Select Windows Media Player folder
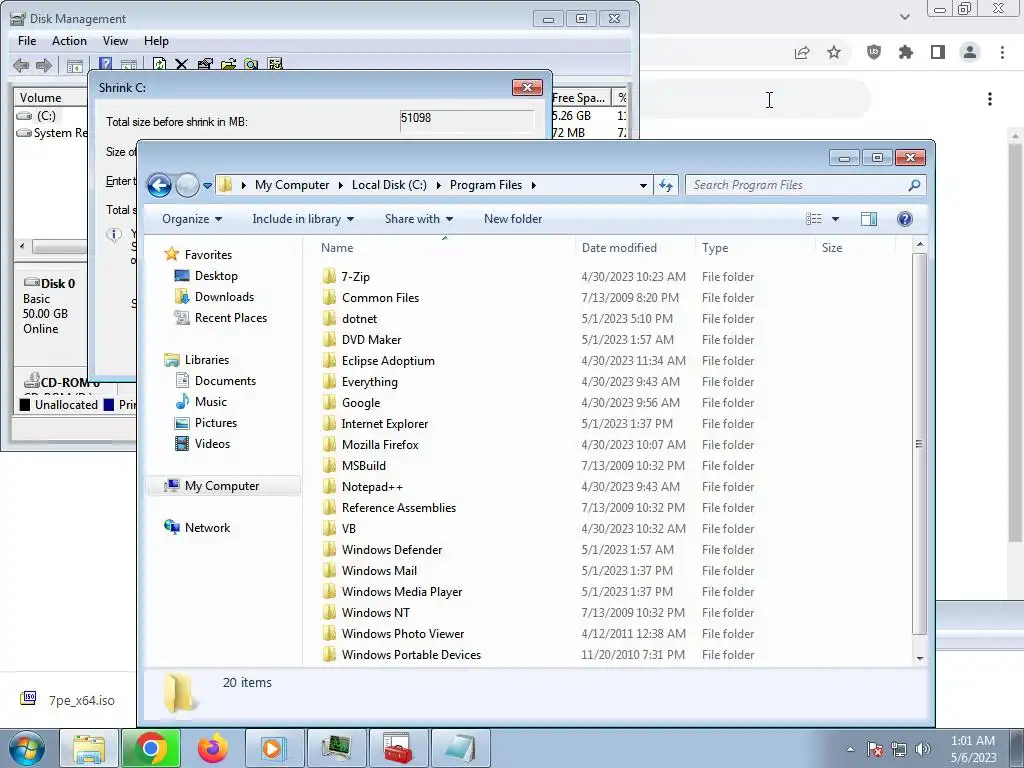This screenshot has height=768, width=1024. point(402,592)
